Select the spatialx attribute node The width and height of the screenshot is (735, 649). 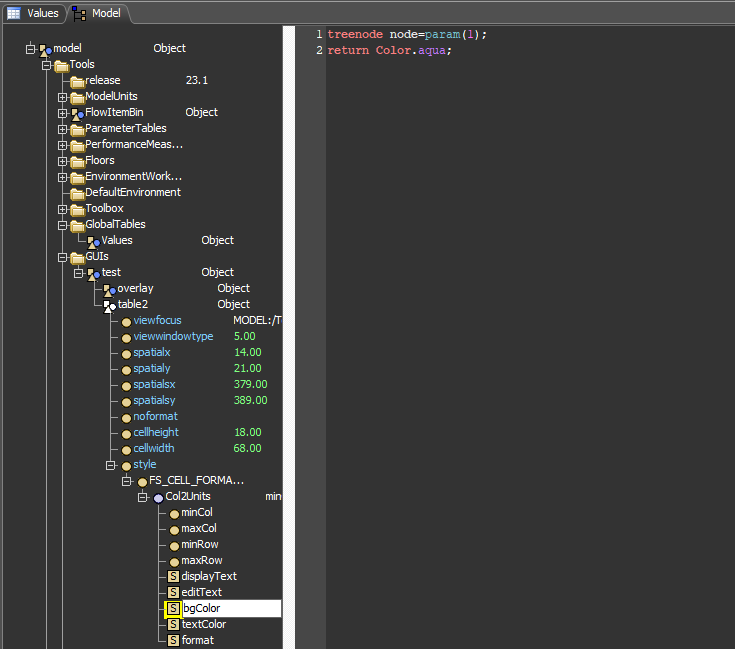tap(152, 353)
